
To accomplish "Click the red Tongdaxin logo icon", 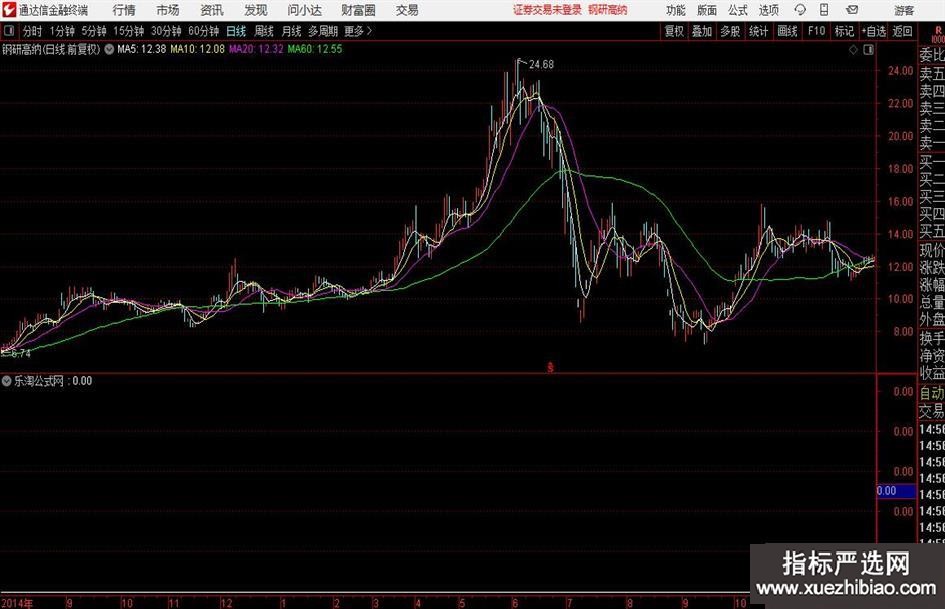I will tap(9, 10).
